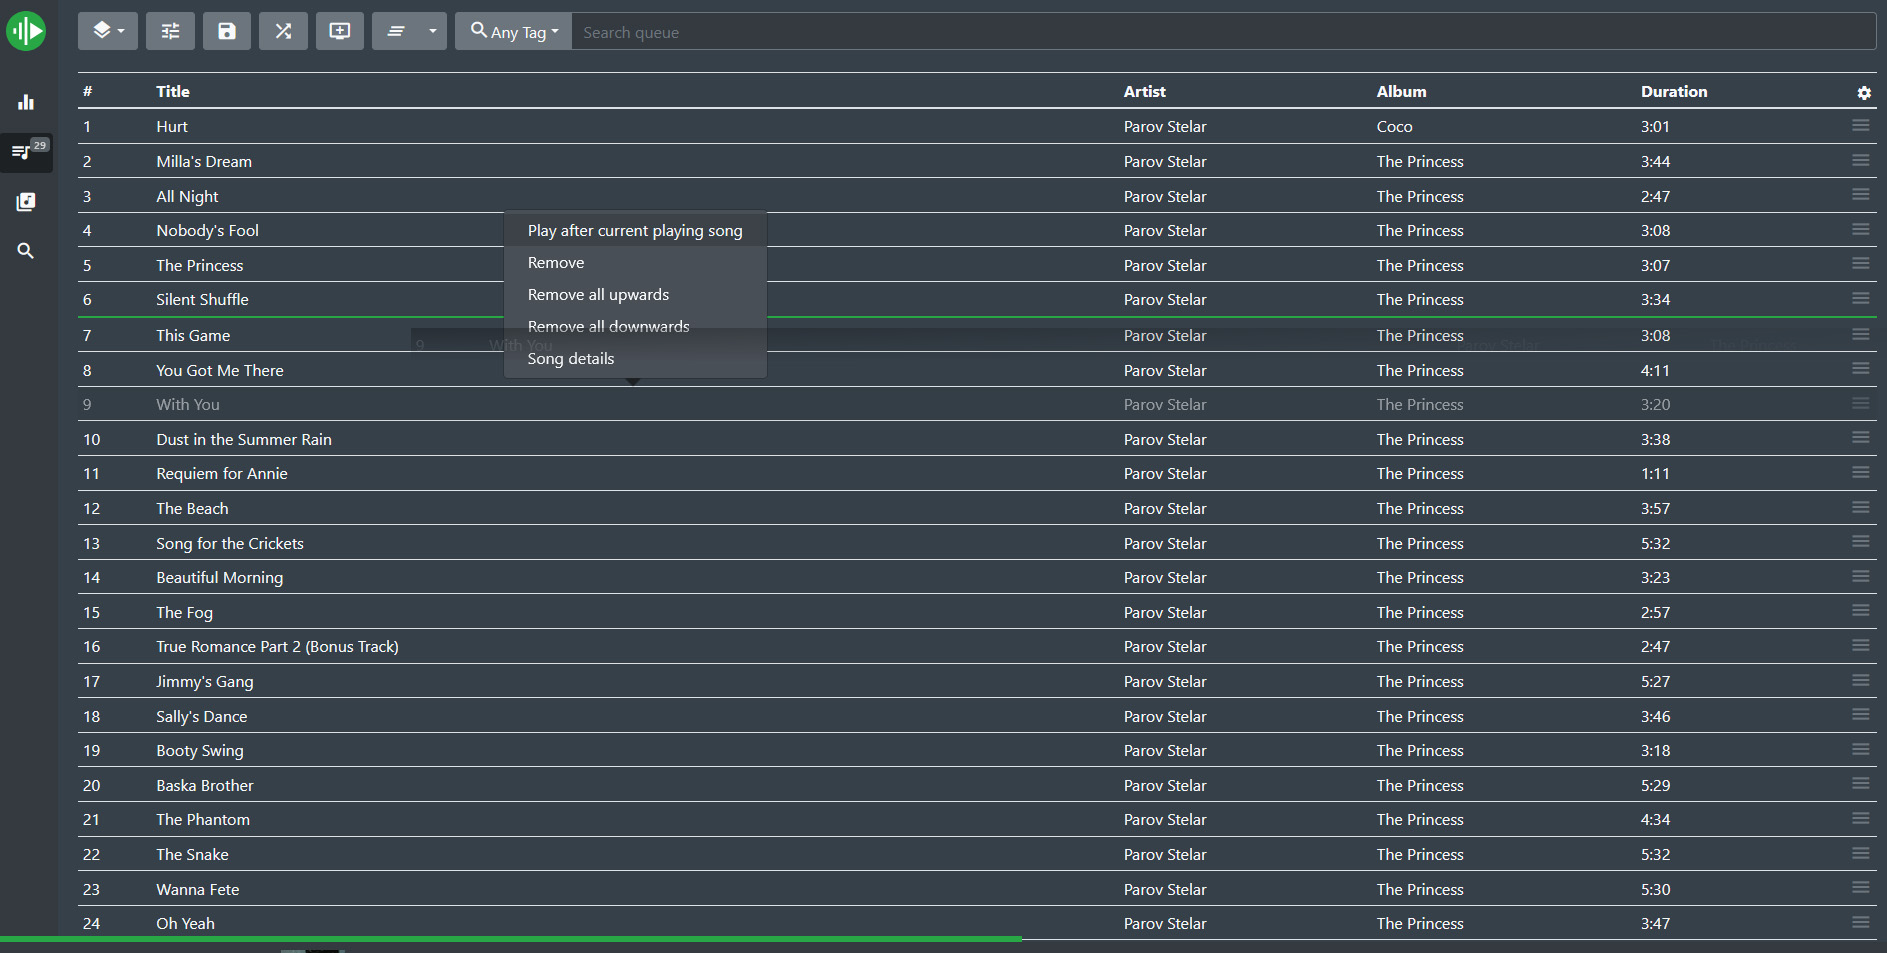Viewport: 1887px width, 953px height.
Task: Click the drag handle icon for Hurt
Action: (x=1861, y=125)
